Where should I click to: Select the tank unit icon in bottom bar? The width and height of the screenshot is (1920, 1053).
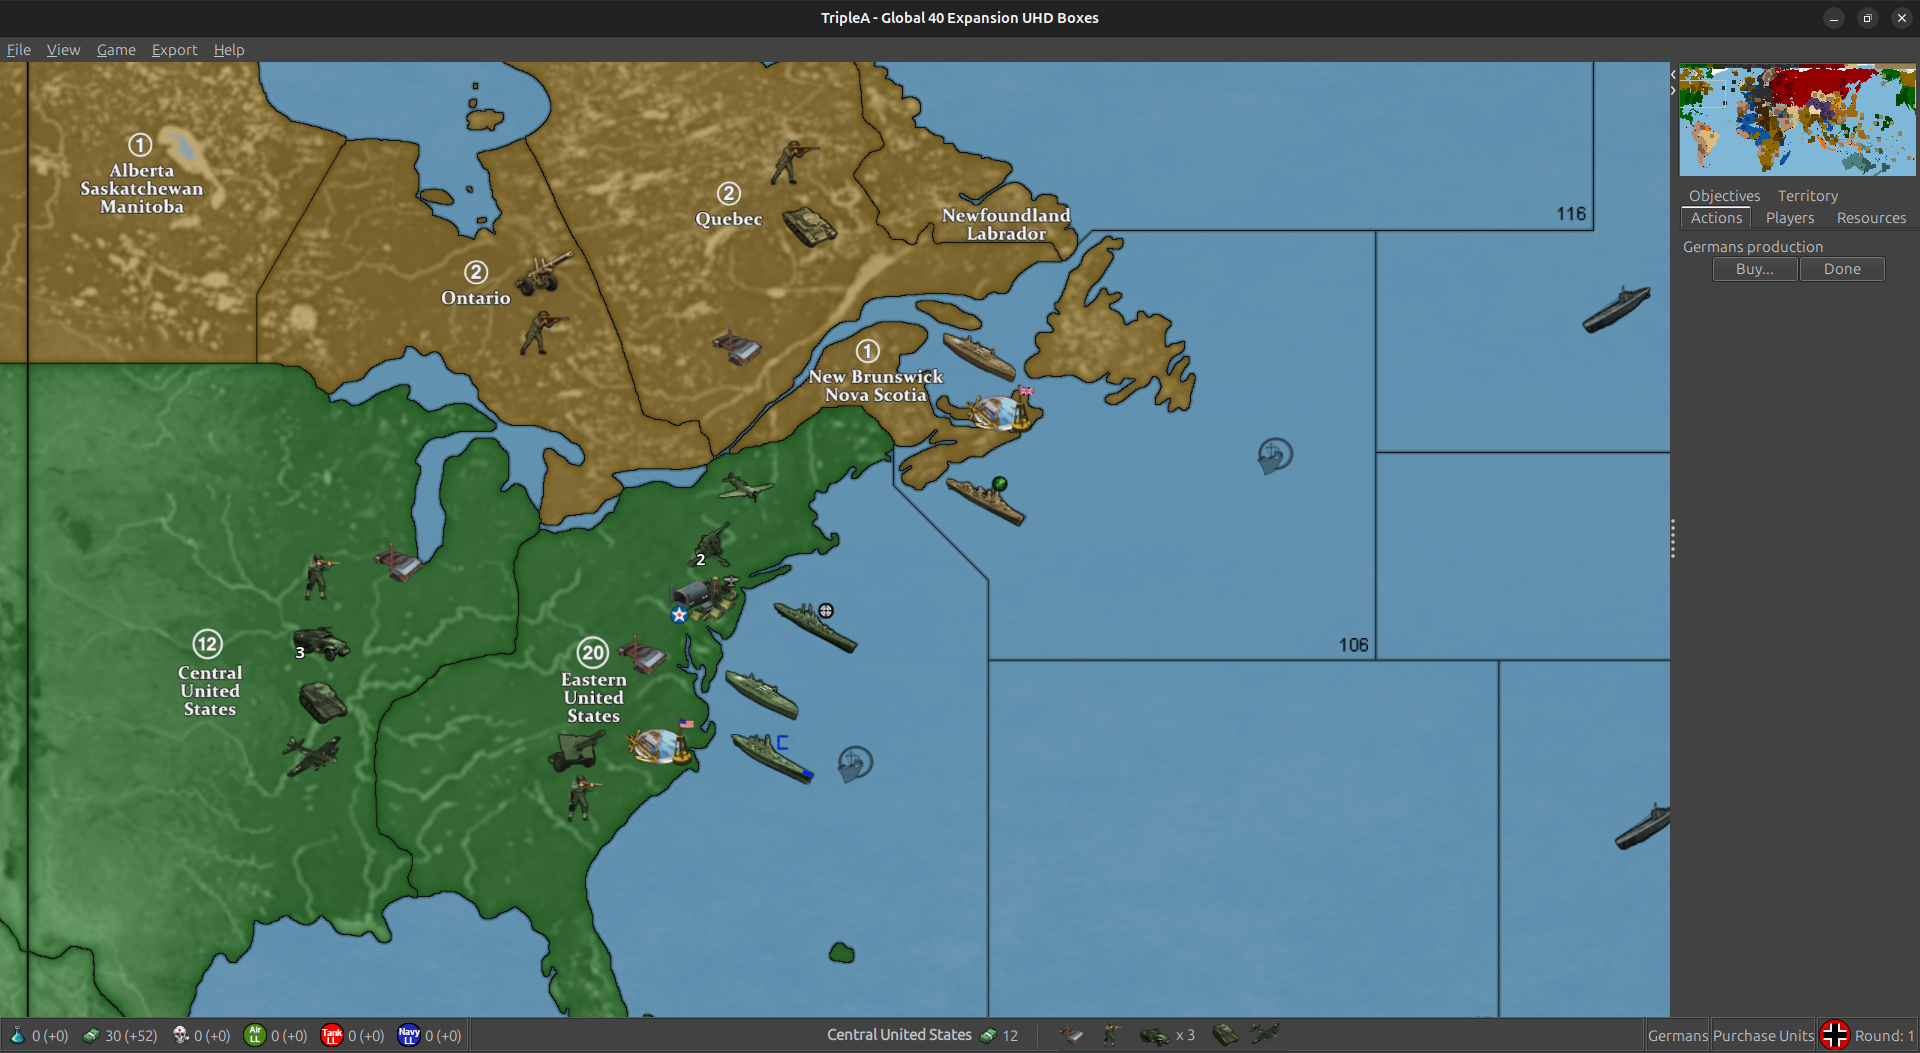tap(1225, 1035)
